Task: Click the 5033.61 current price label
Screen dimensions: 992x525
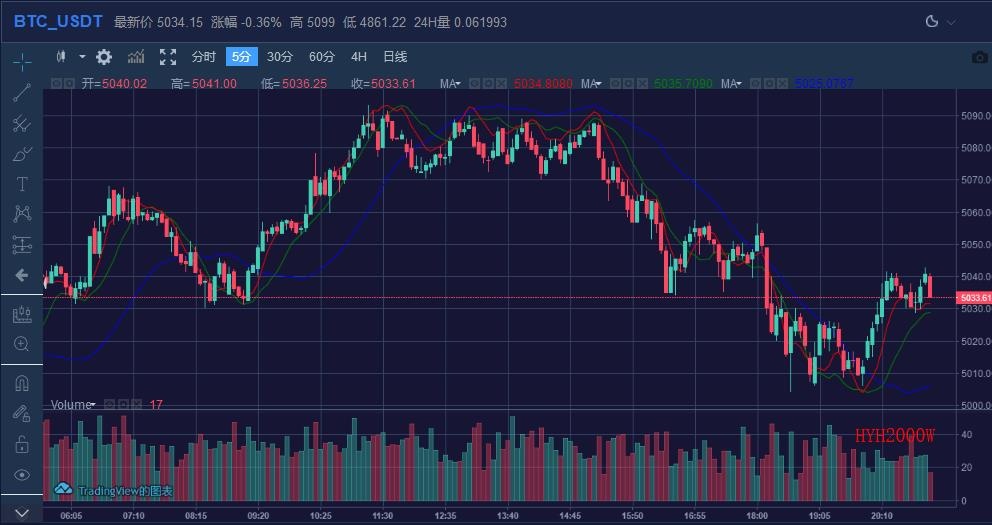Action: [974, 298]
